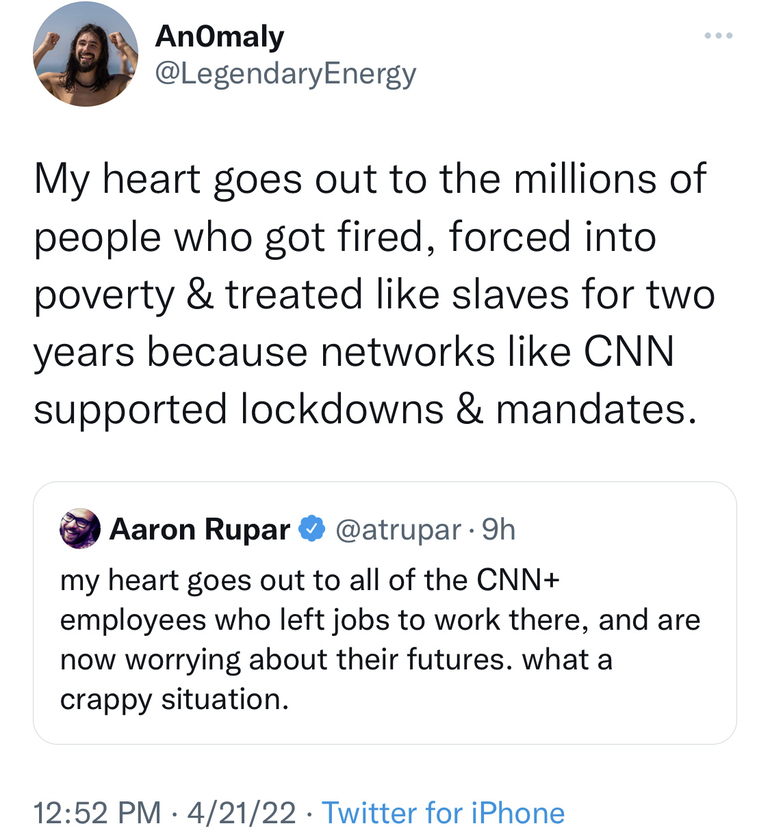Click 'crappy situation.' in the quoted tweet
The height and width of the screenshot is (839, 770).
(176, 699)
